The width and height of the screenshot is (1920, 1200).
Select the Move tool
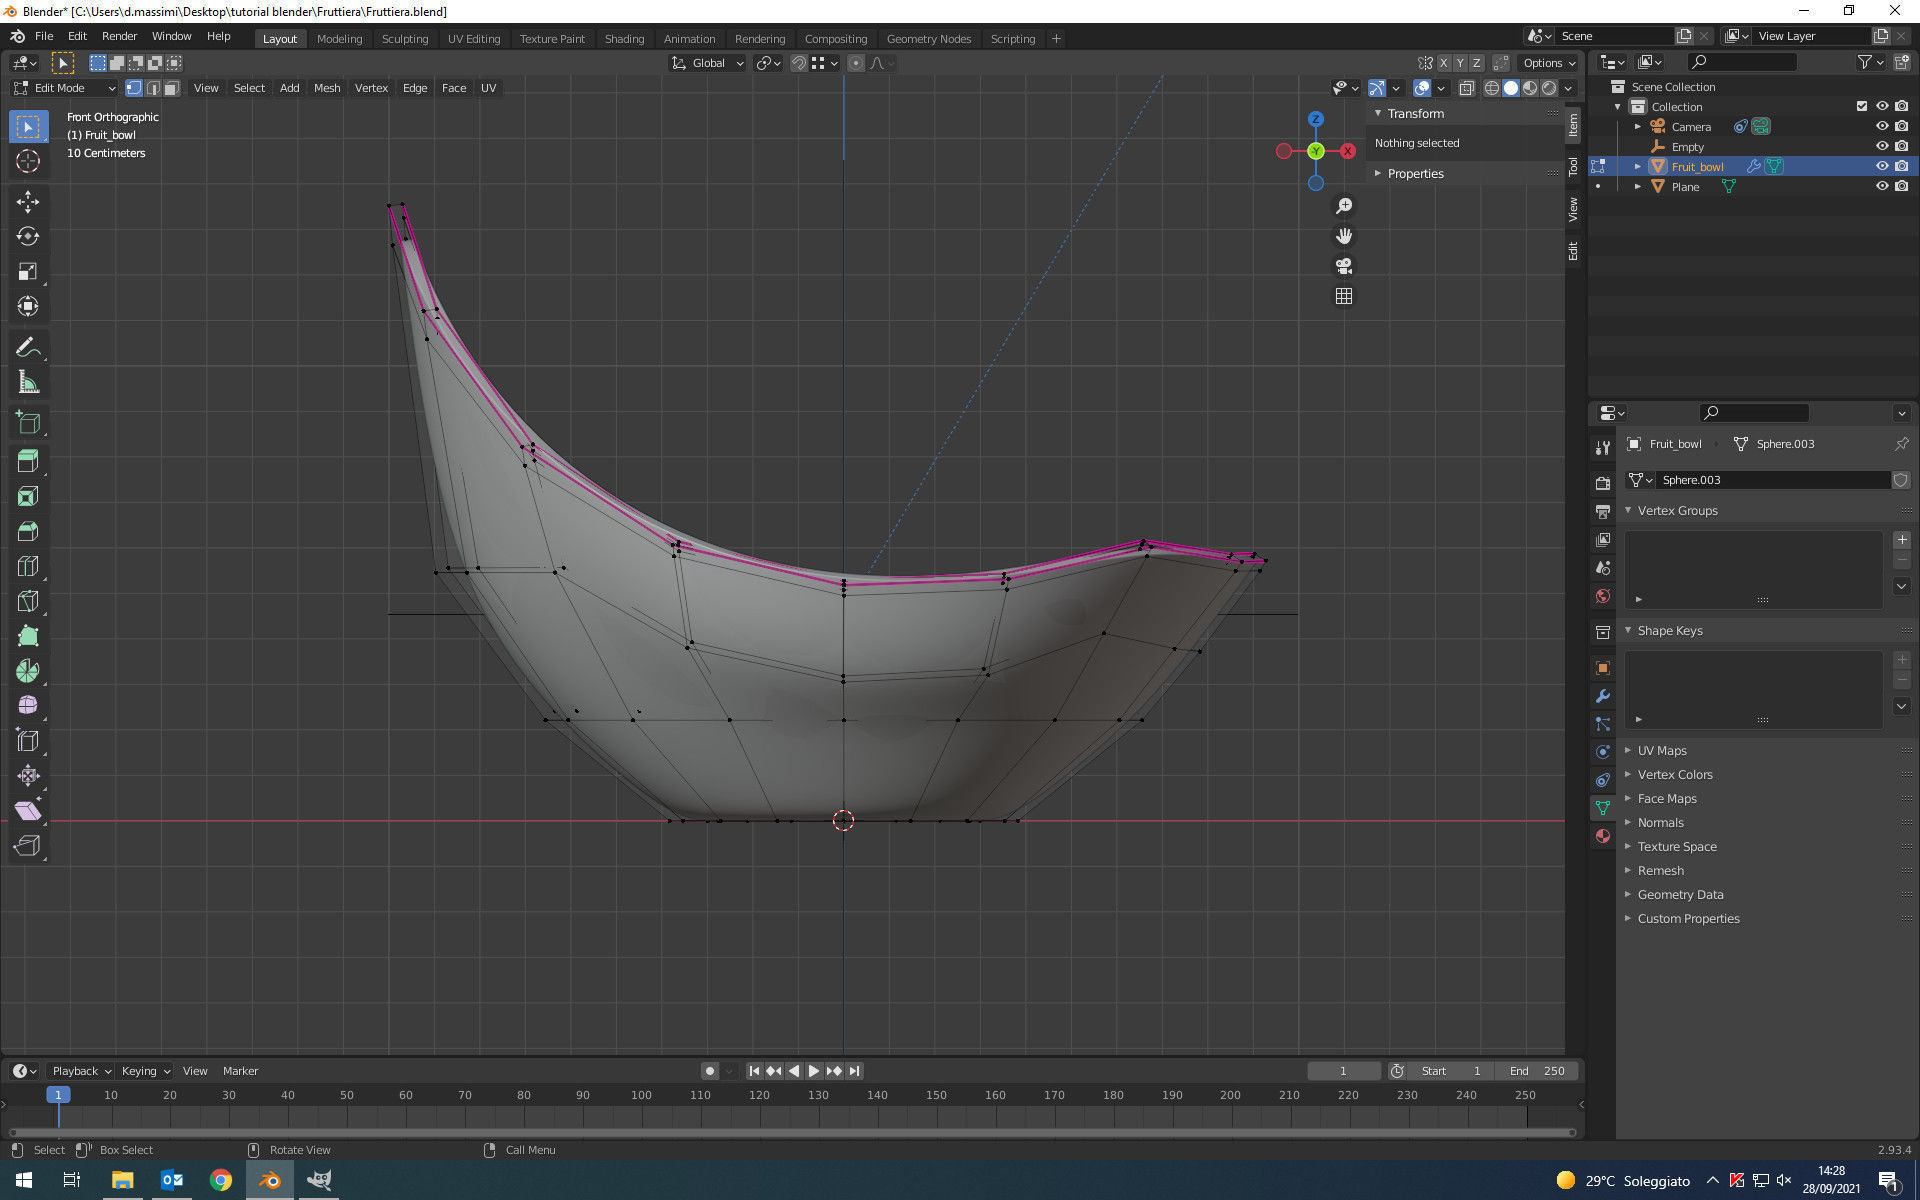click(x=28, y=202)
